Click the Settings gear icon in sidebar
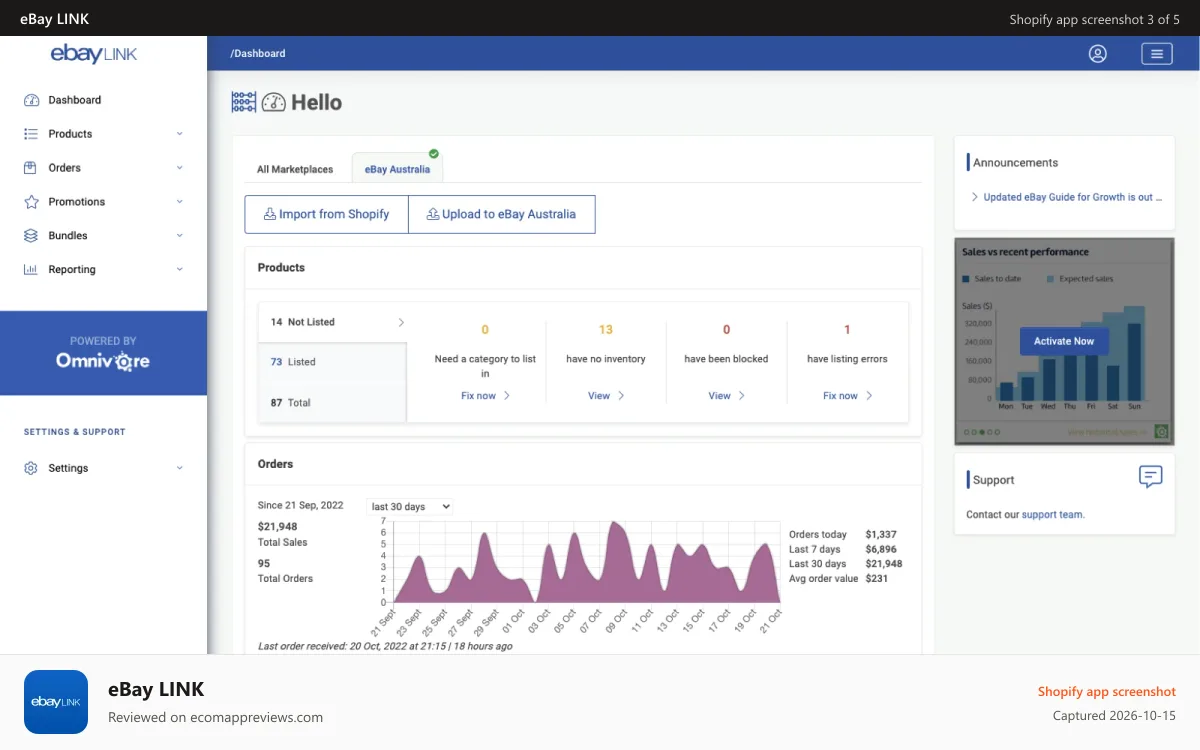This screenshot has height=750, width=1200. (31, 468)
